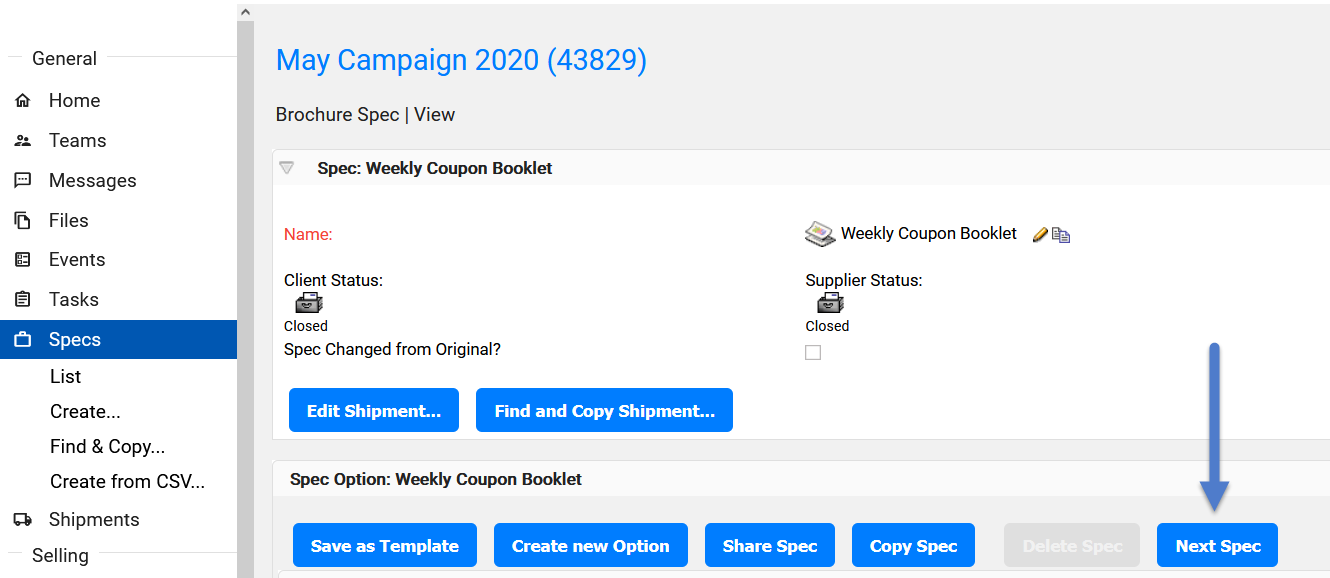The width and height of the screenshot is (1330, 578).
Task: Click the scroll up arrow at the top of the sidebar scrollbar
Action: pos(245,12)
